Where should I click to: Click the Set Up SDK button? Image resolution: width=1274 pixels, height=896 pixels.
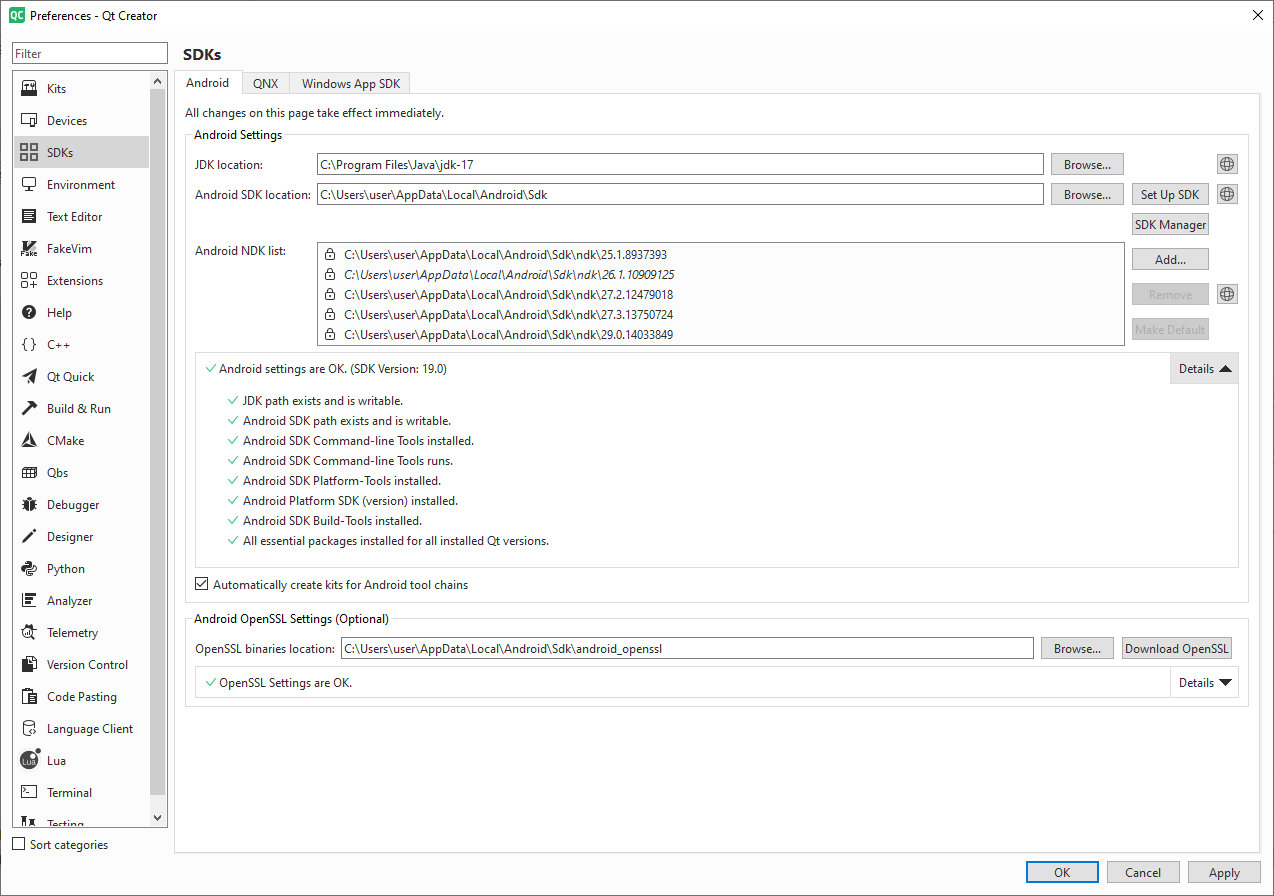click(1170, 194)
